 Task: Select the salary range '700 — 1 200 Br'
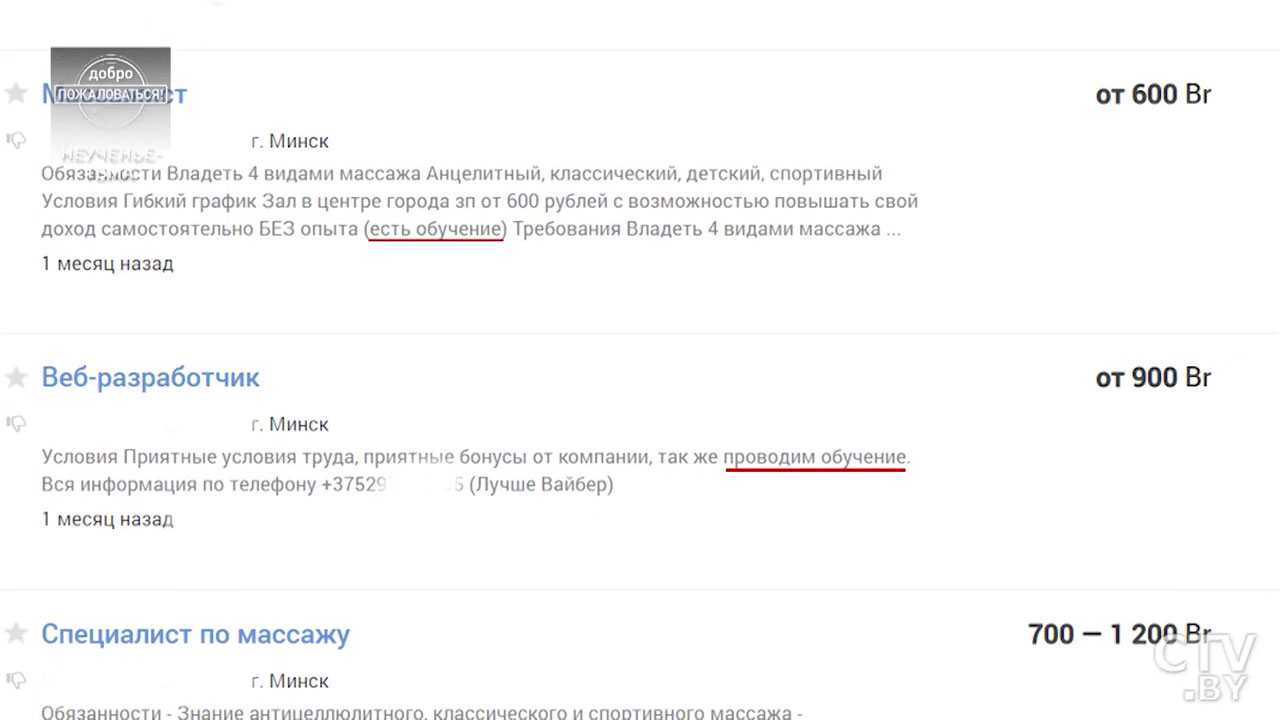(x=1119, y=634)
